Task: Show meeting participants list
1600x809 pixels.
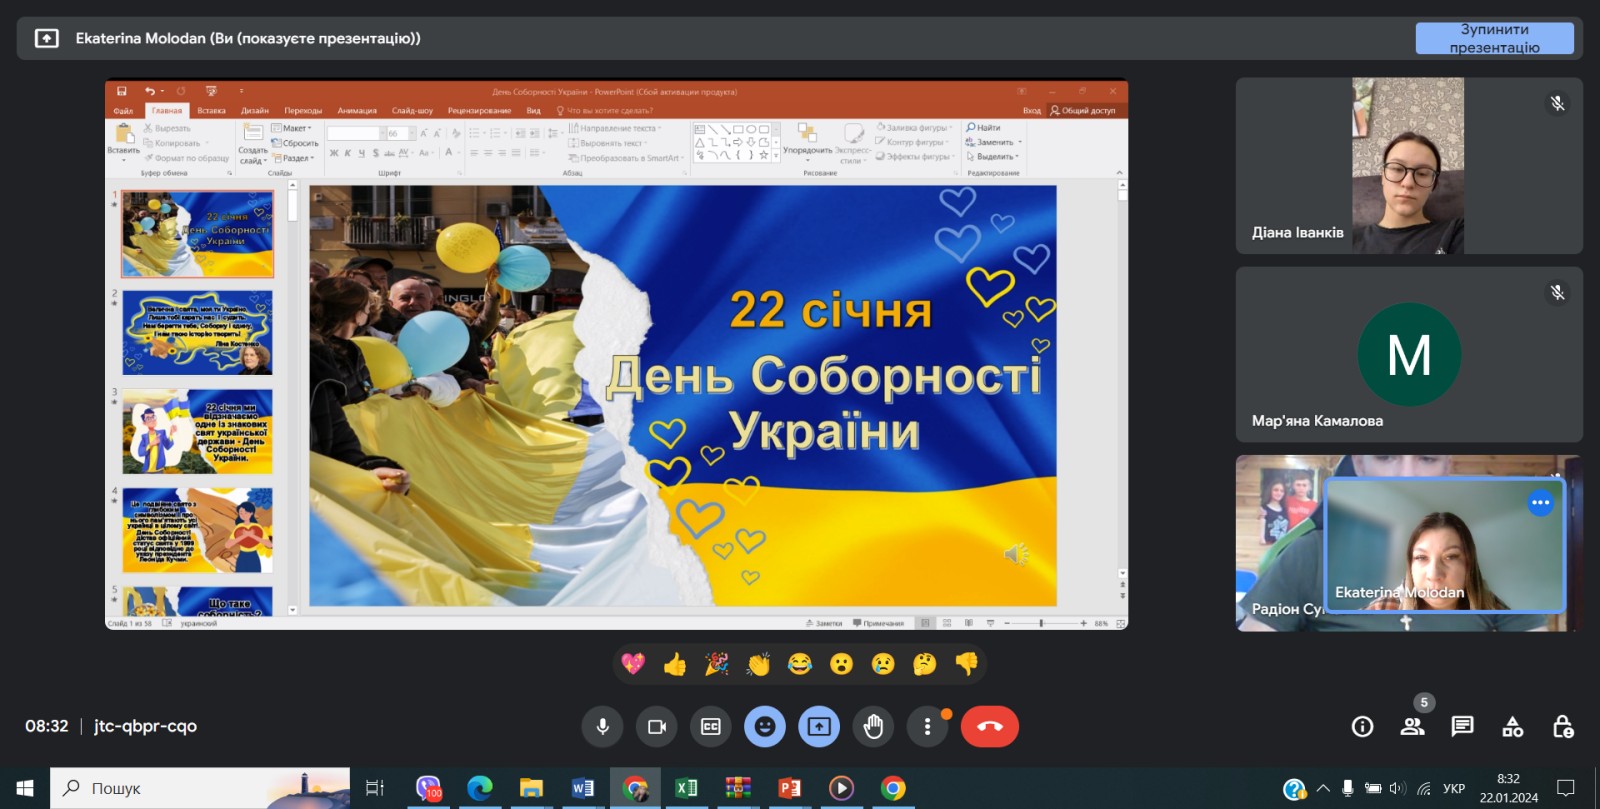Action: (x=1412, y=727)
